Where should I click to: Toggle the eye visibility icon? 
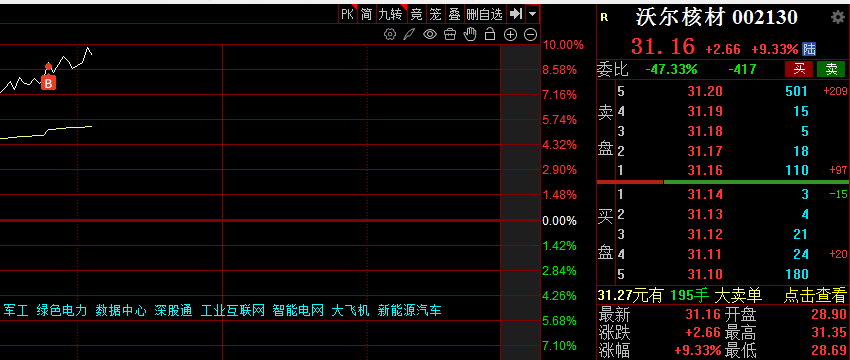[x=430, y=35]
